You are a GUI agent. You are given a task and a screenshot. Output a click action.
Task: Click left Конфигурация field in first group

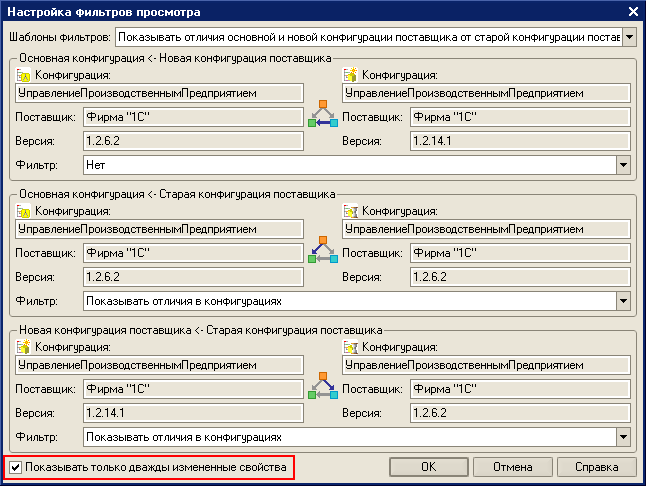coord(159,93)
